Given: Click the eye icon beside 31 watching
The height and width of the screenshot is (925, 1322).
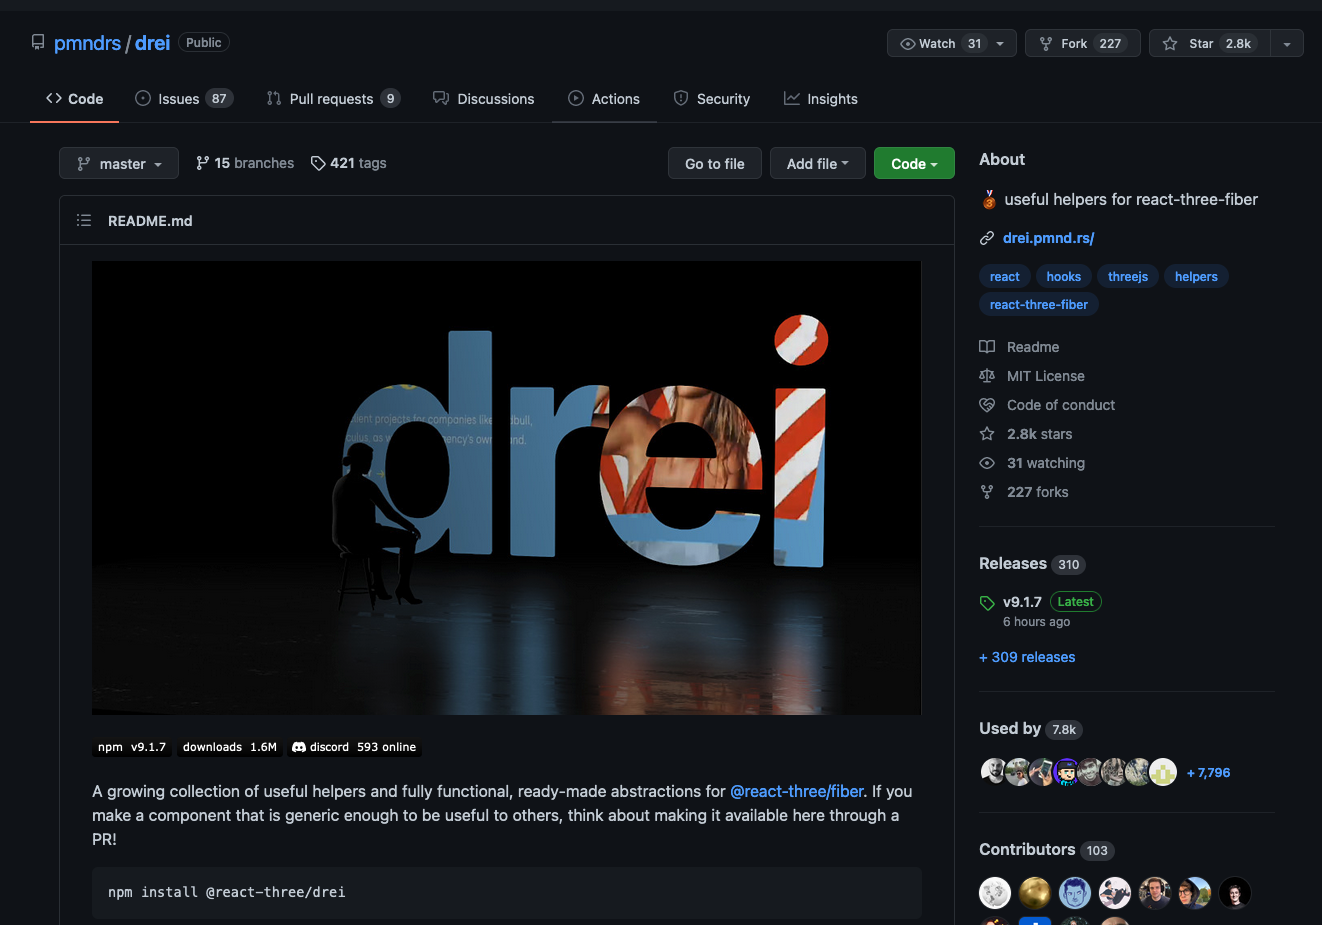Looking at the screenshot, I should coord(987,463).
